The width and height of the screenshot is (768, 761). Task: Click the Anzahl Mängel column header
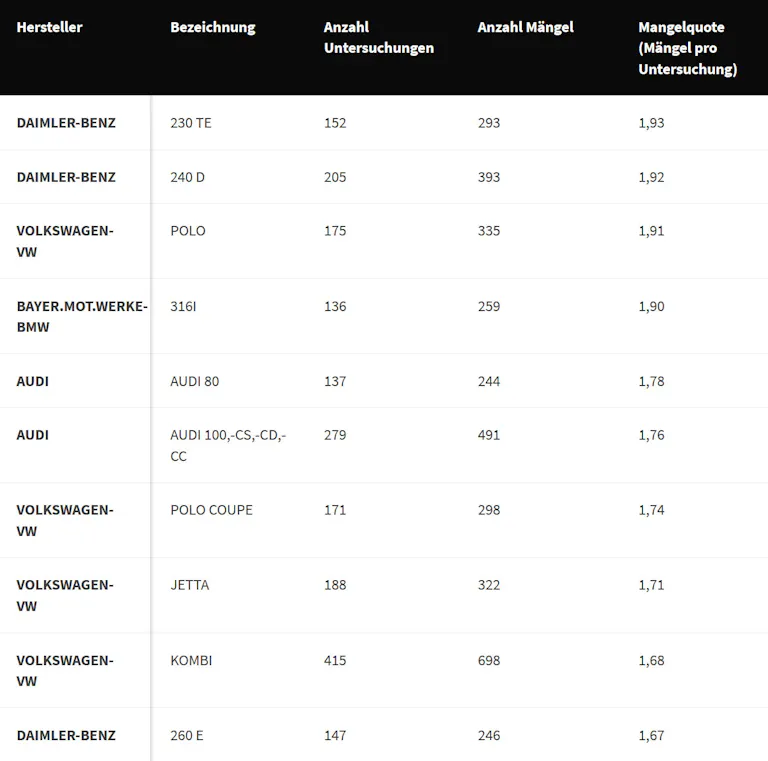click(525, 27)
